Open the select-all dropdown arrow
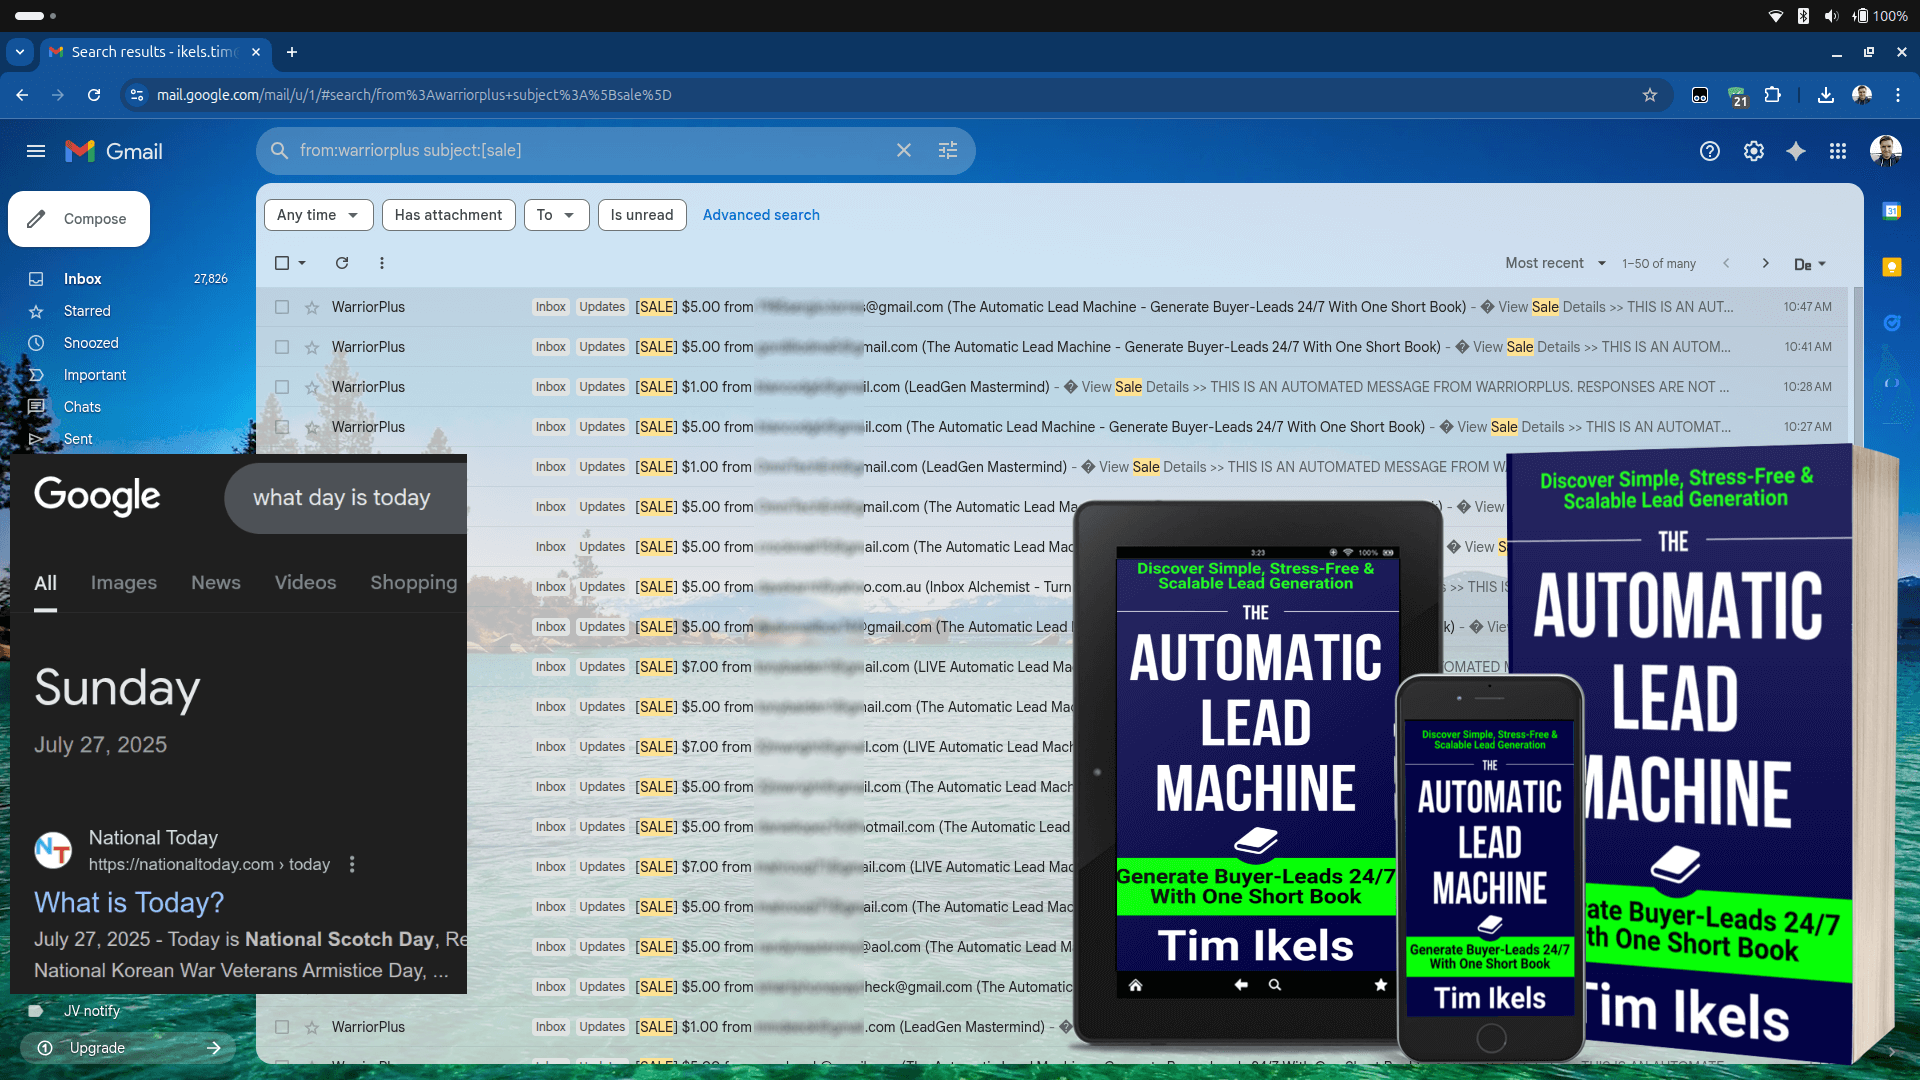Screen dimensions: 1920x1080 coord(302,263)
